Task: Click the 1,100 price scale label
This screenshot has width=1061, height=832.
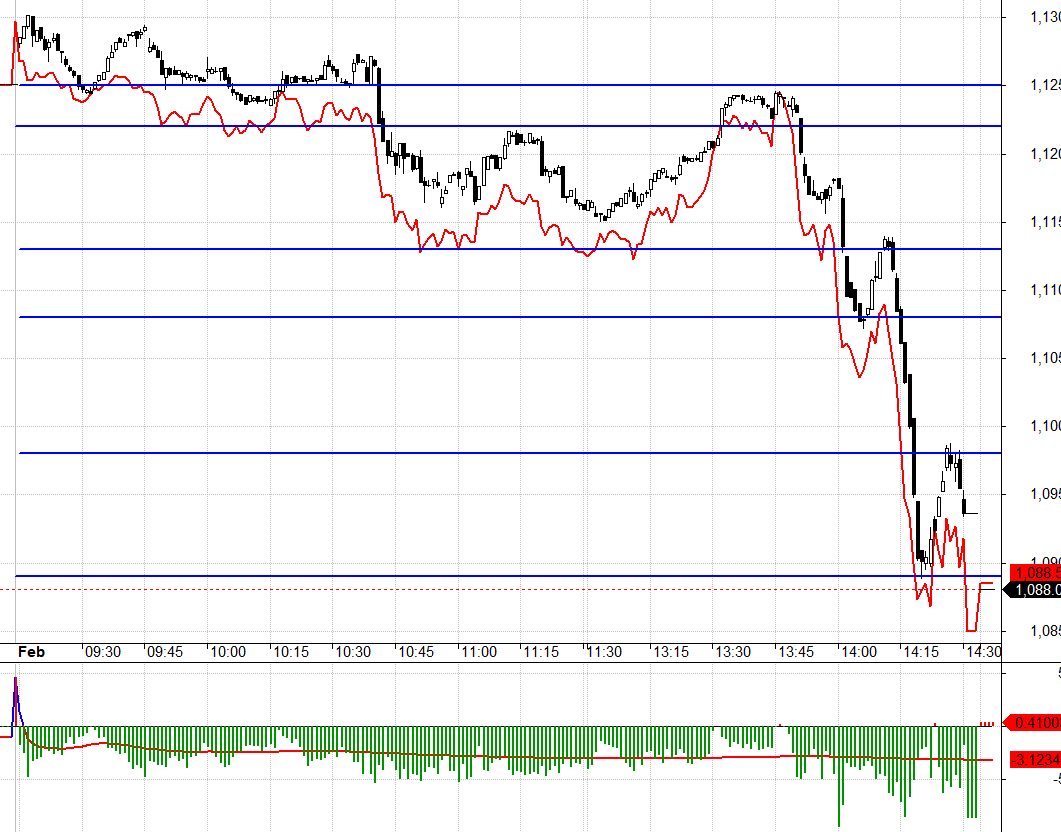Action: [1044, 426]
